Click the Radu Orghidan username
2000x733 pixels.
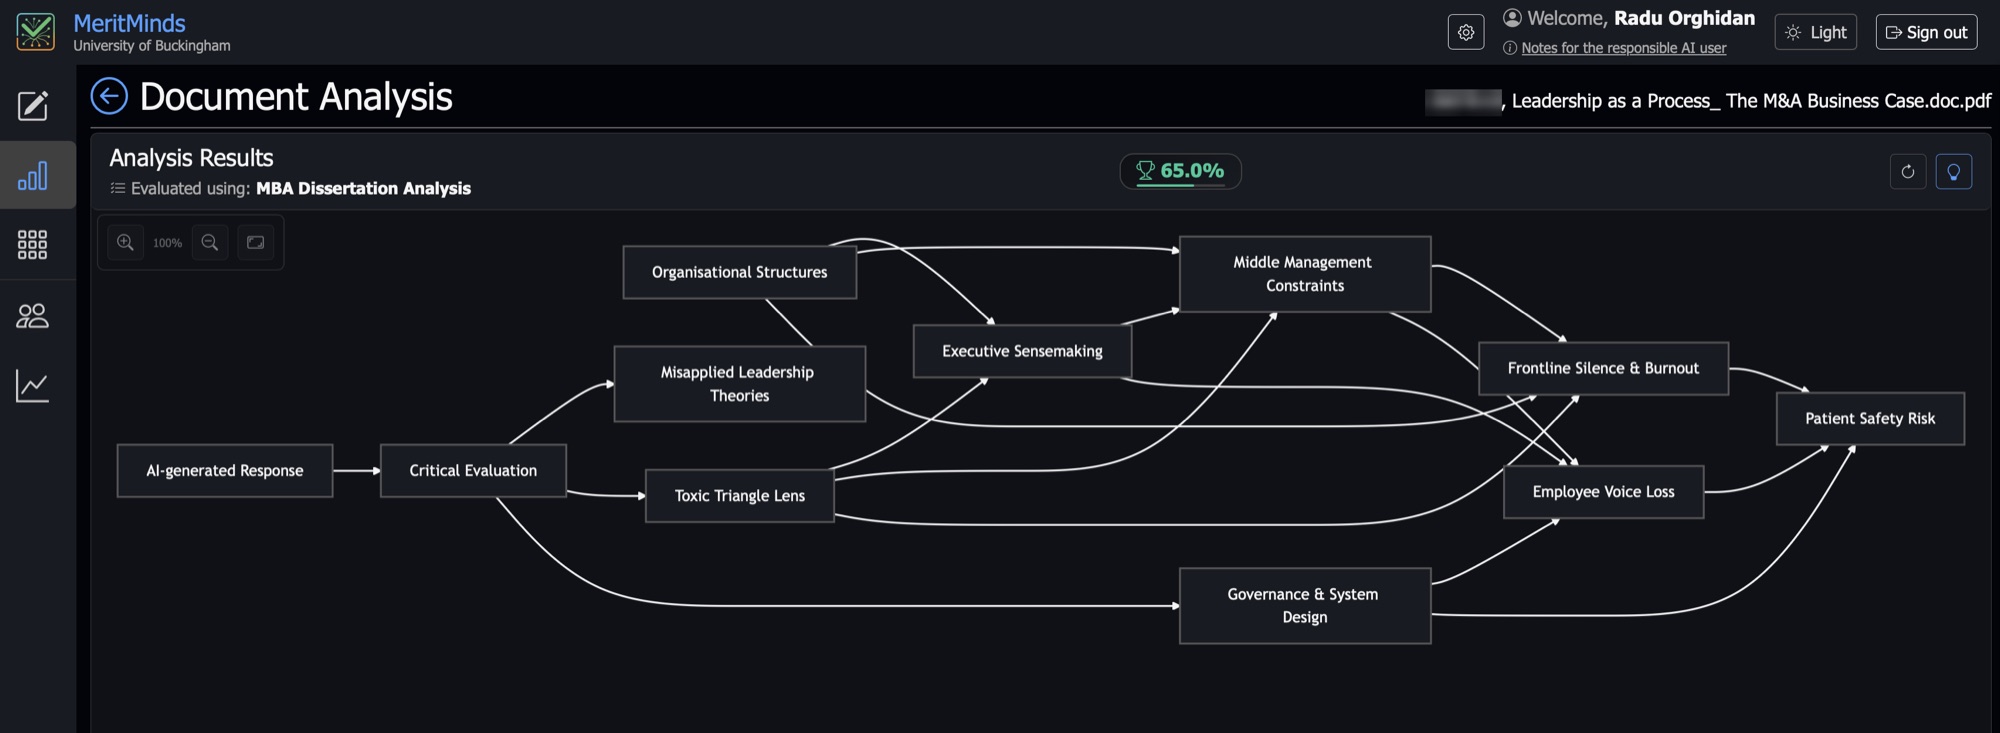[x=1684, y=18]
